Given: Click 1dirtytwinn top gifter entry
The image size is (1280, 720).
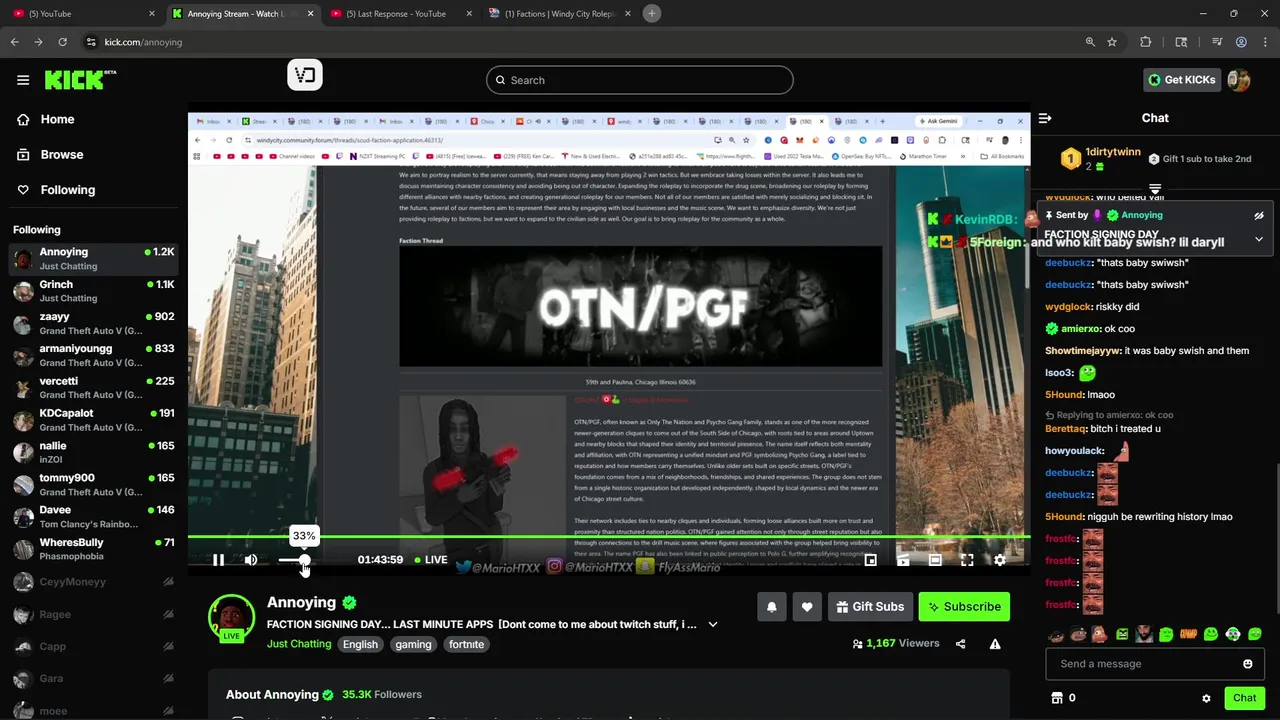Looking at the screenshot, I should point(1099,159).
